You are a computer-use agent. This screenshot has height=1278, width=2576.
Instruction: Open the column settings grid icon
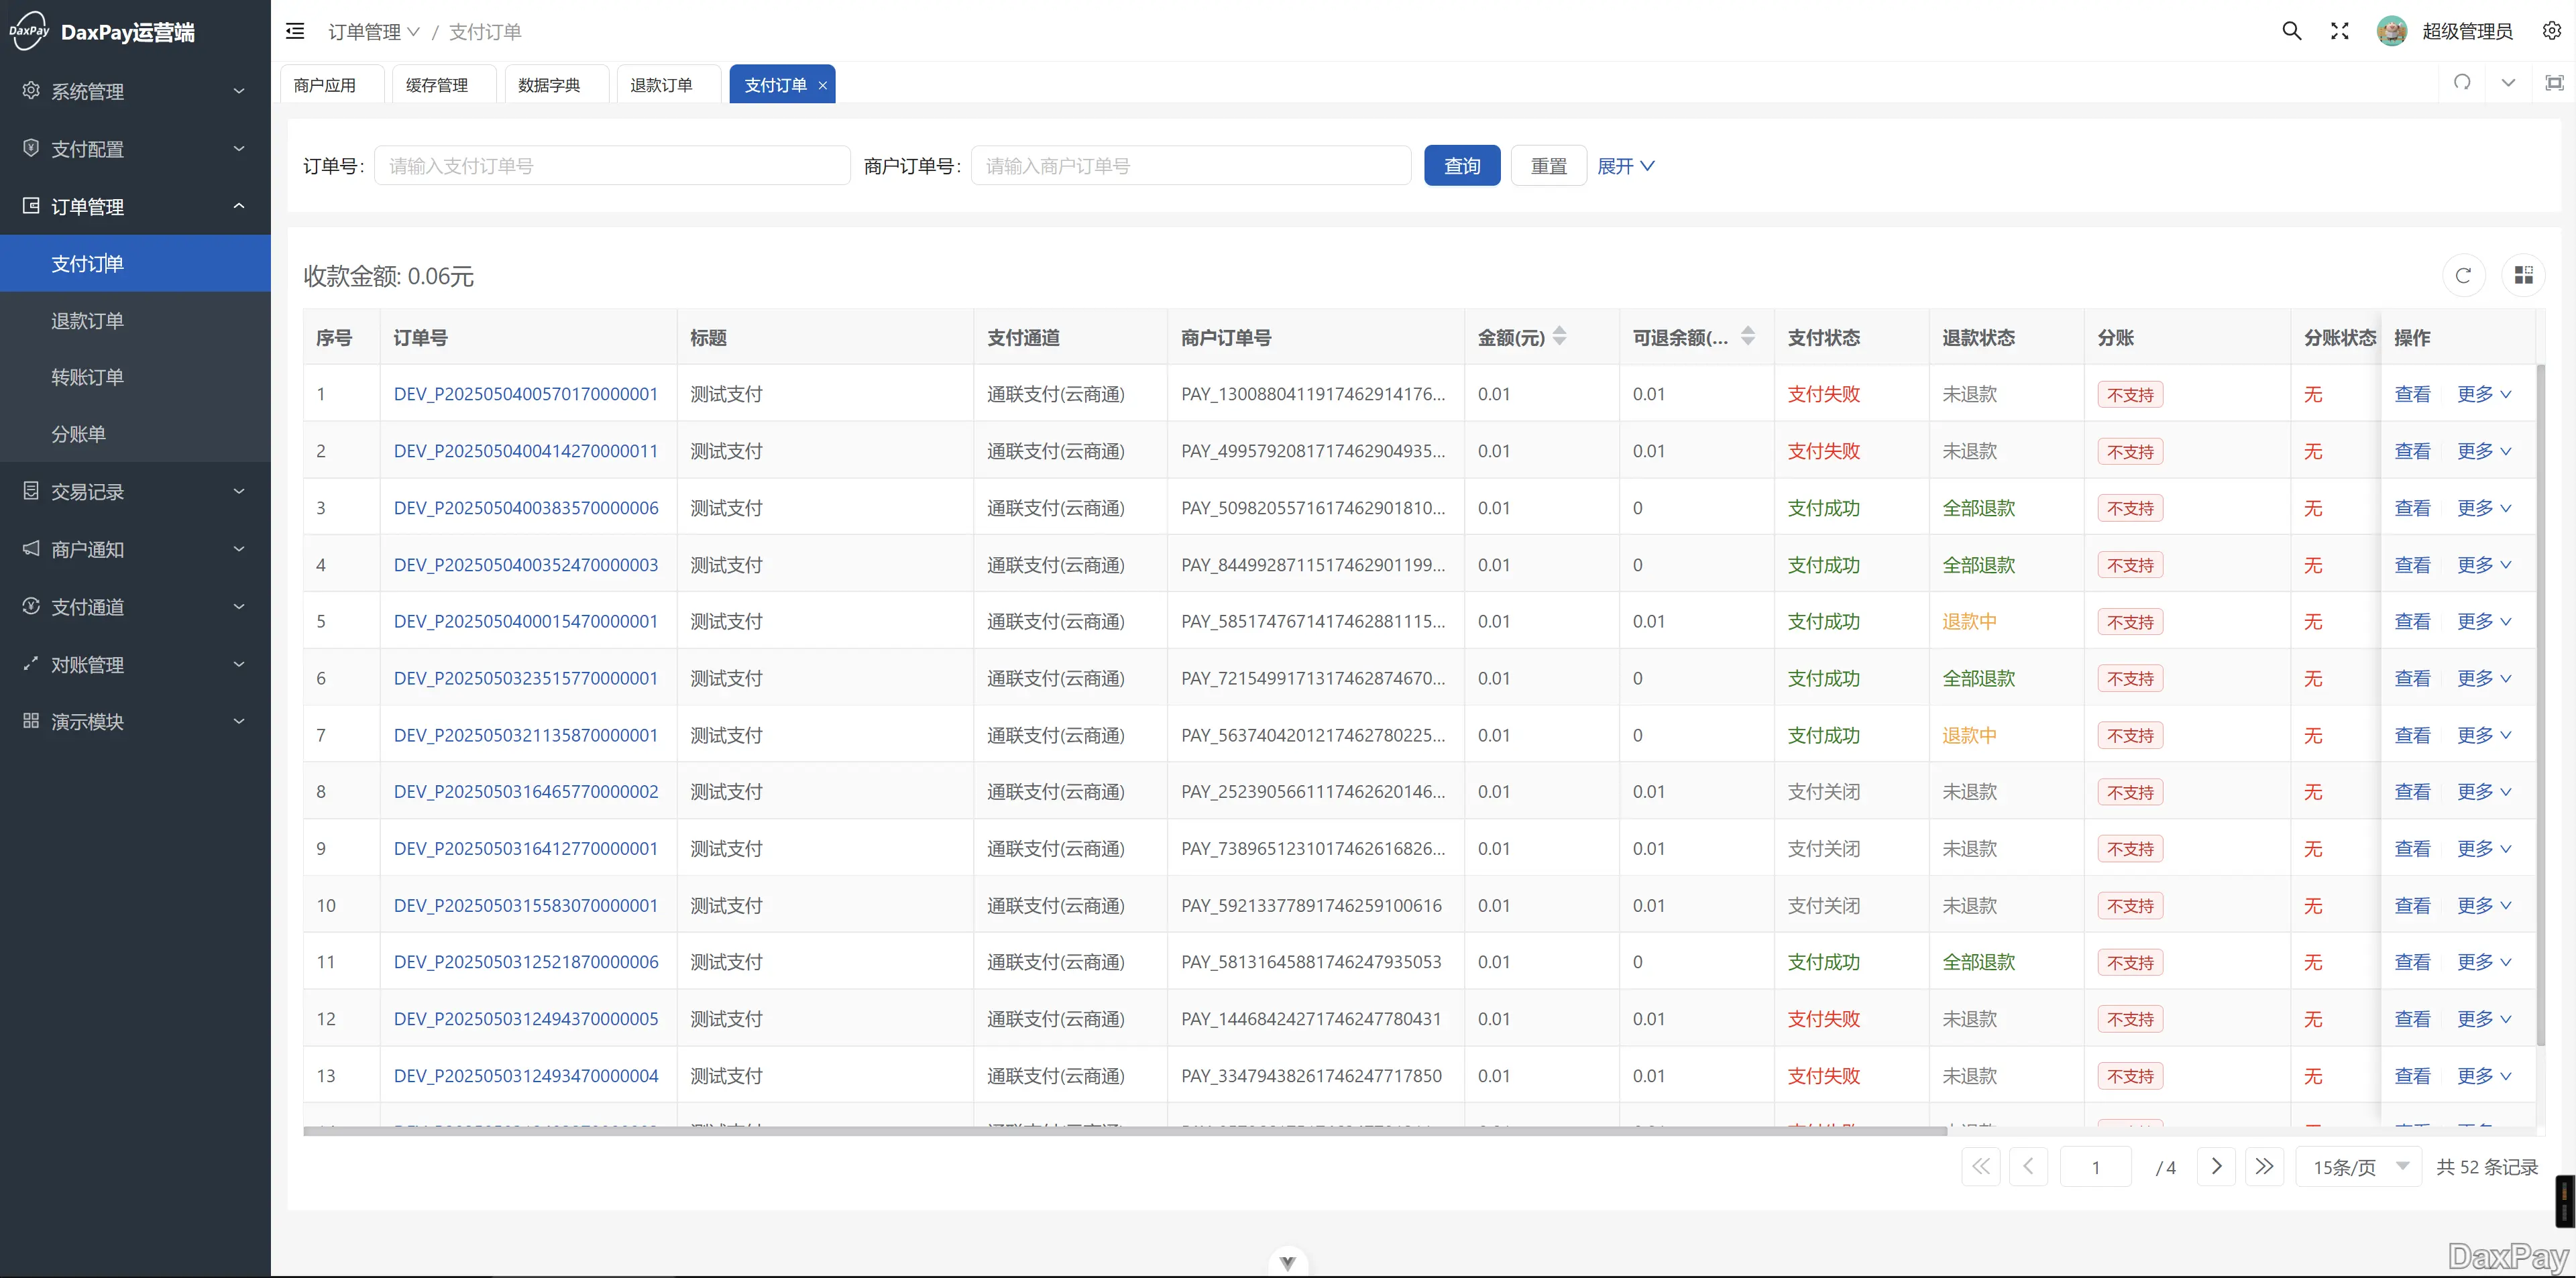point(2523,276)
